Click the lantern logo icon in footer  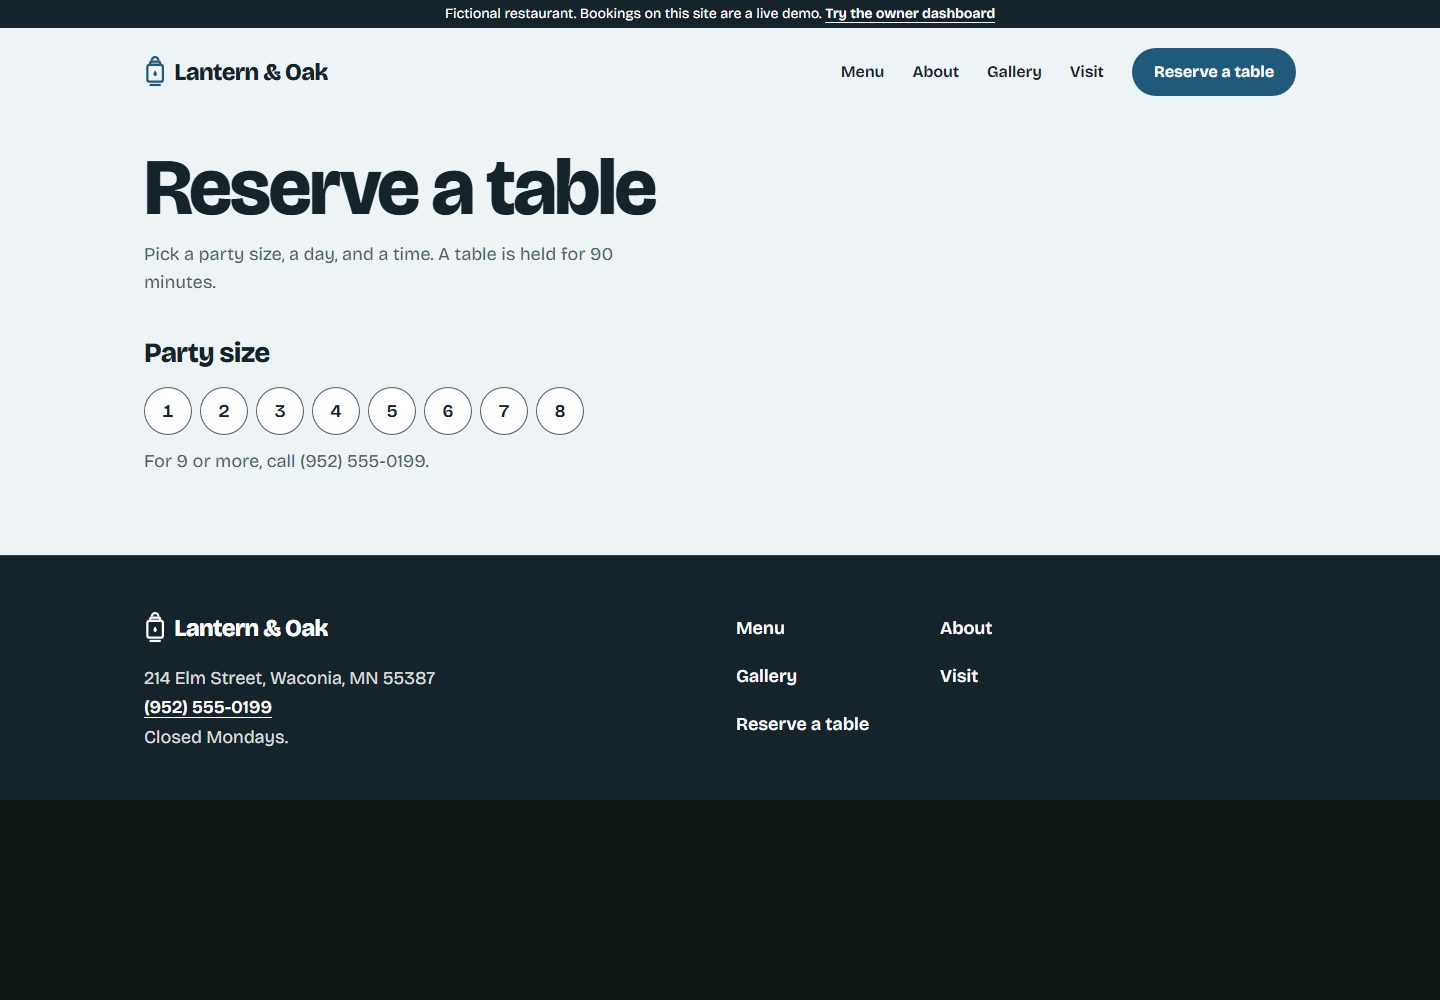[x=155, y=627]
